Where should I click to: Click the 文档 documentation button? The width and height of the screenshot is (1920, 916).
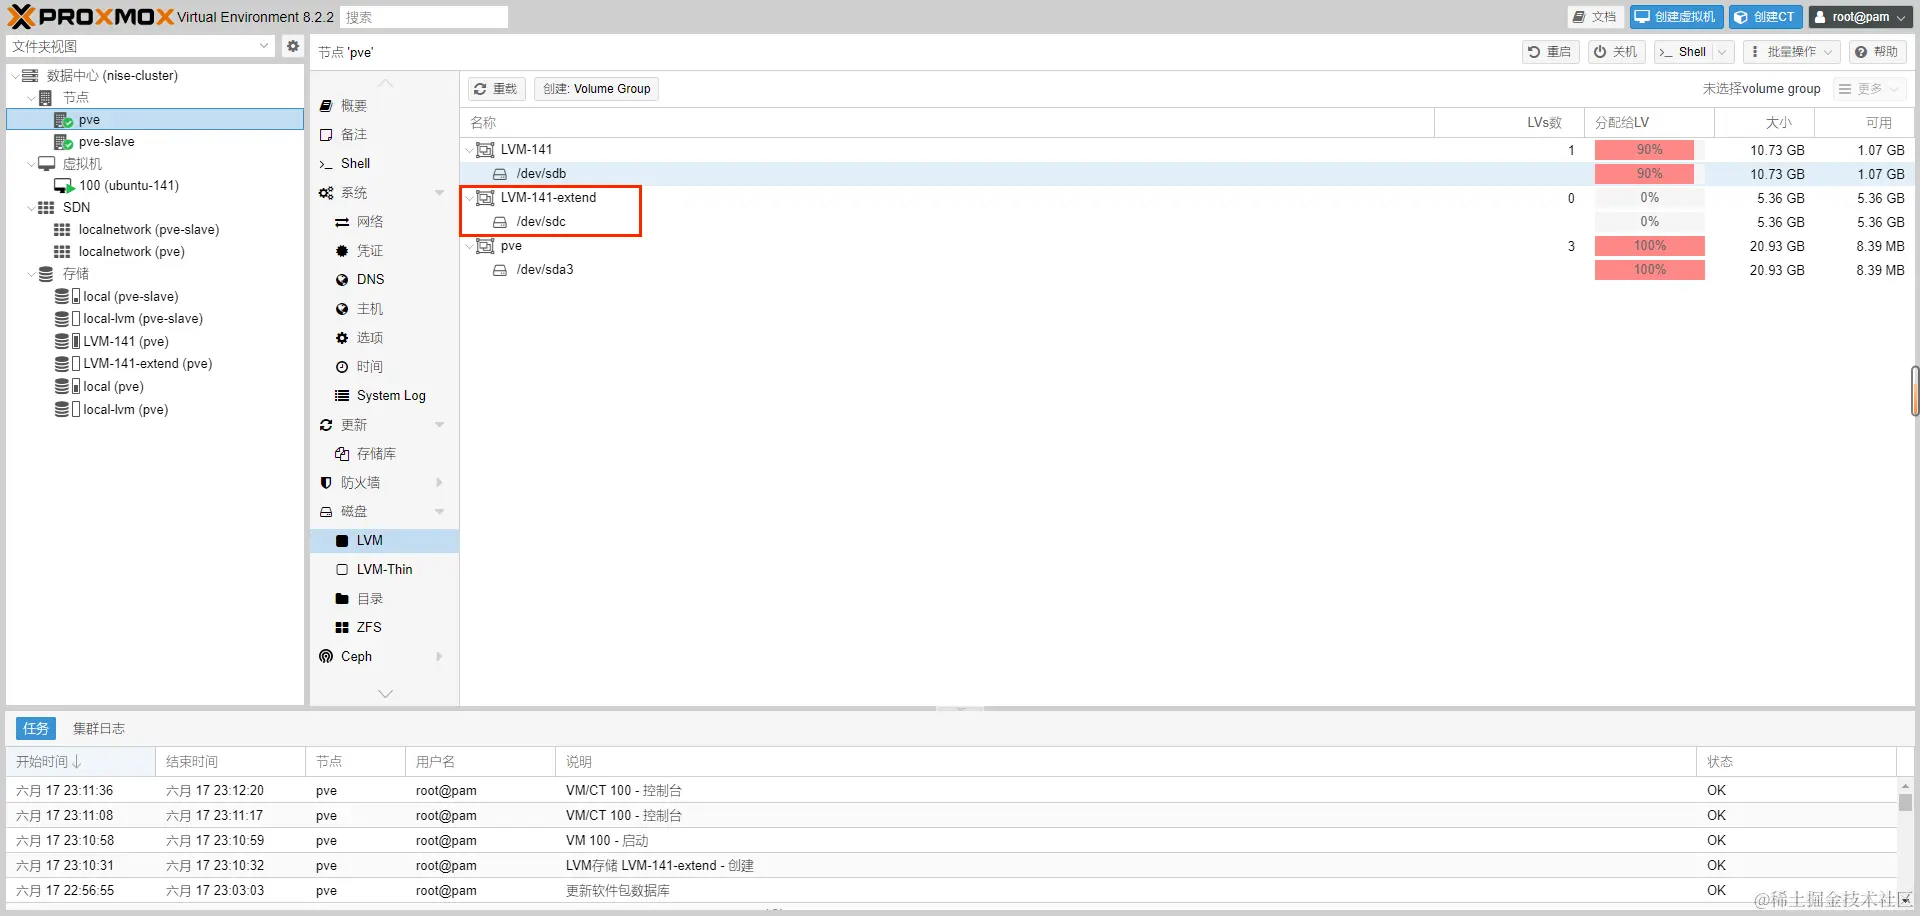pos(1594,17)
